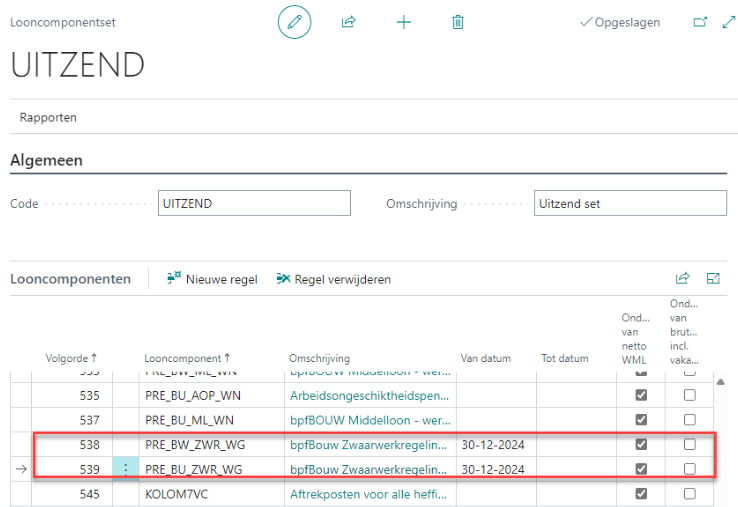
Task: Uncheck netto WML checkbox for row 538
Action: (x=642, y=444)
